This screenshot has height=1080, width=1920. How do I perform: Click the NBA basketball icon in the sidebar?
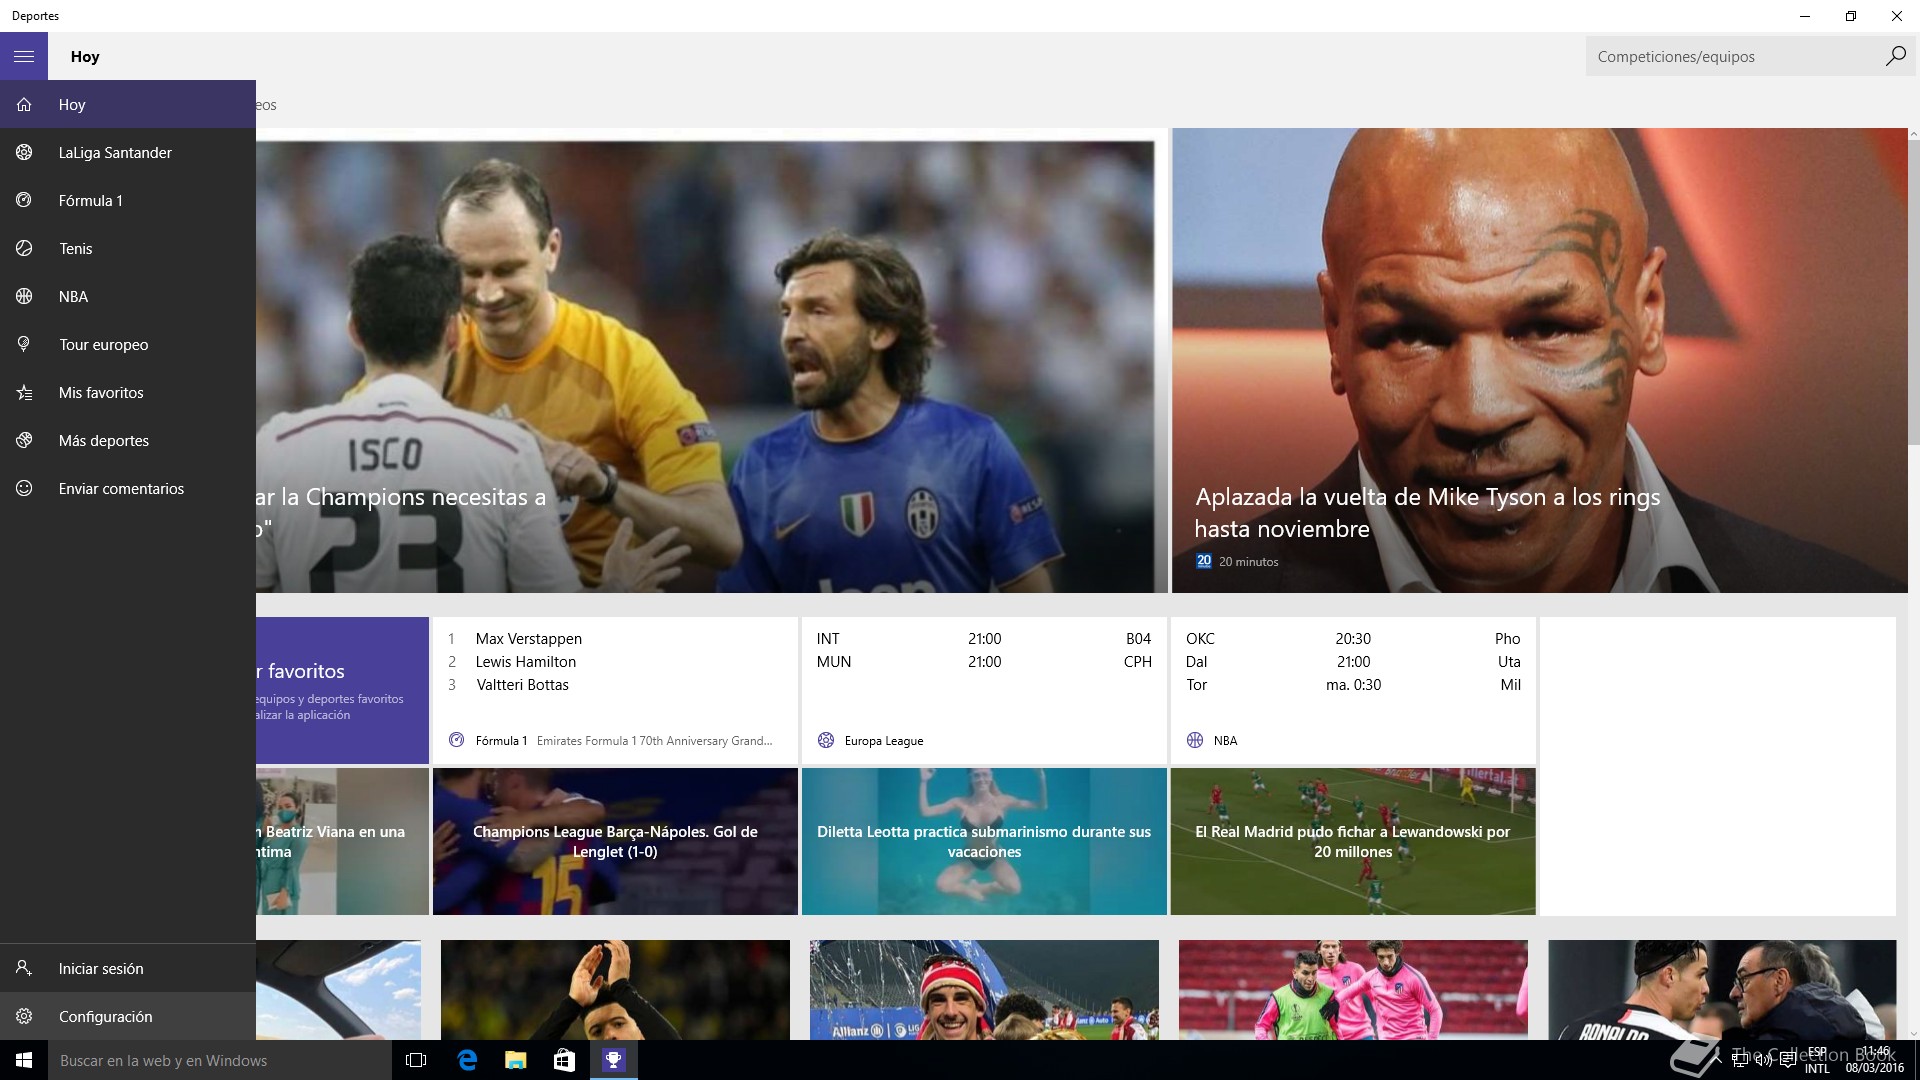[24, 296]
